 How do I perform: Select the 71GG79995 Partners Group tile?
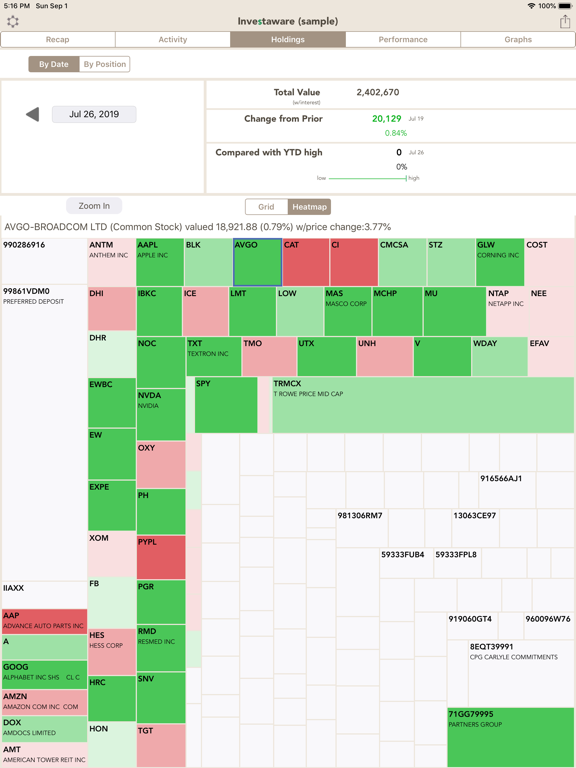tap(511, 737)
